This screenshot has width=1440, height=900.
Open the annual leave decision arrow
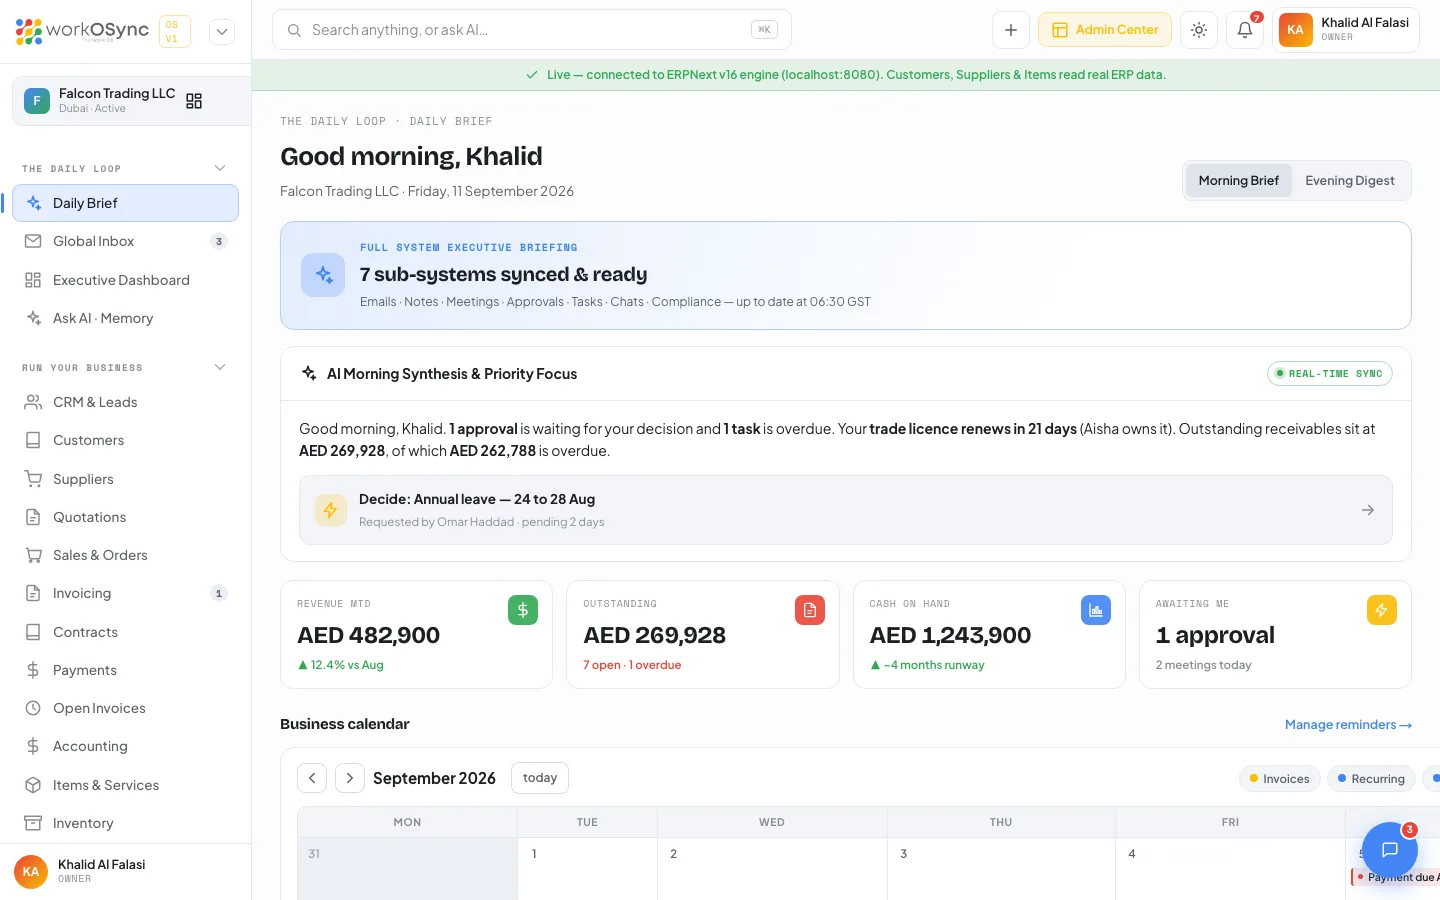(1368, 510)
